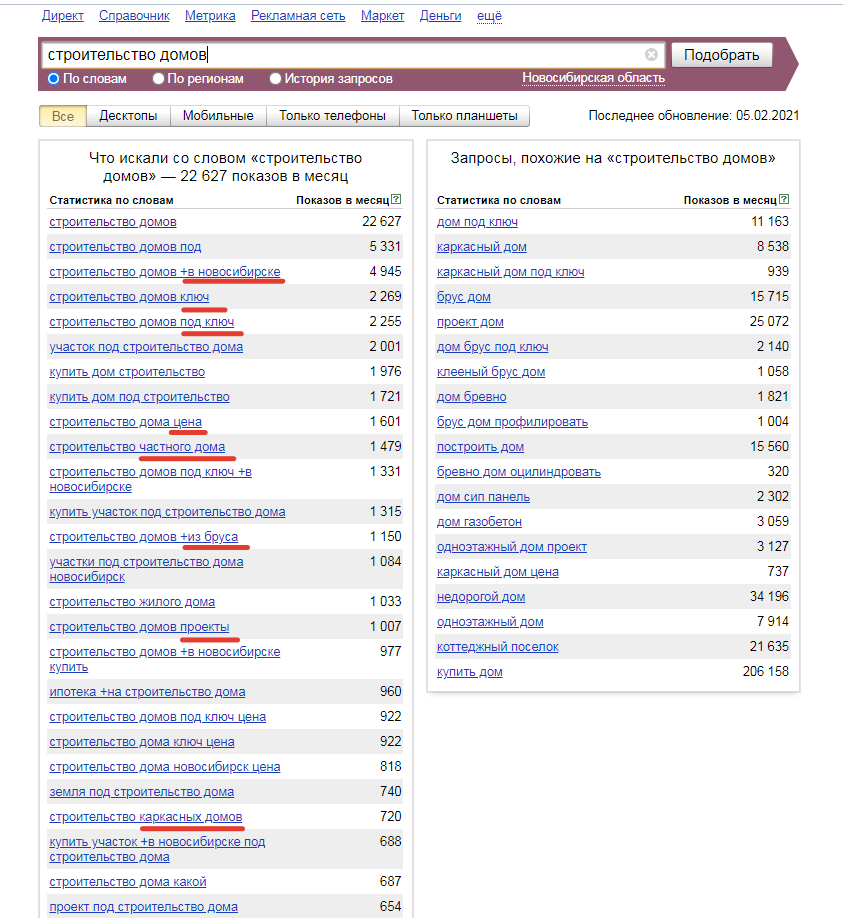Viewport: 843px width, 918px height.
Task: Switch to the 'Только планшеты' tab
Action: click(x=464, y=116)
